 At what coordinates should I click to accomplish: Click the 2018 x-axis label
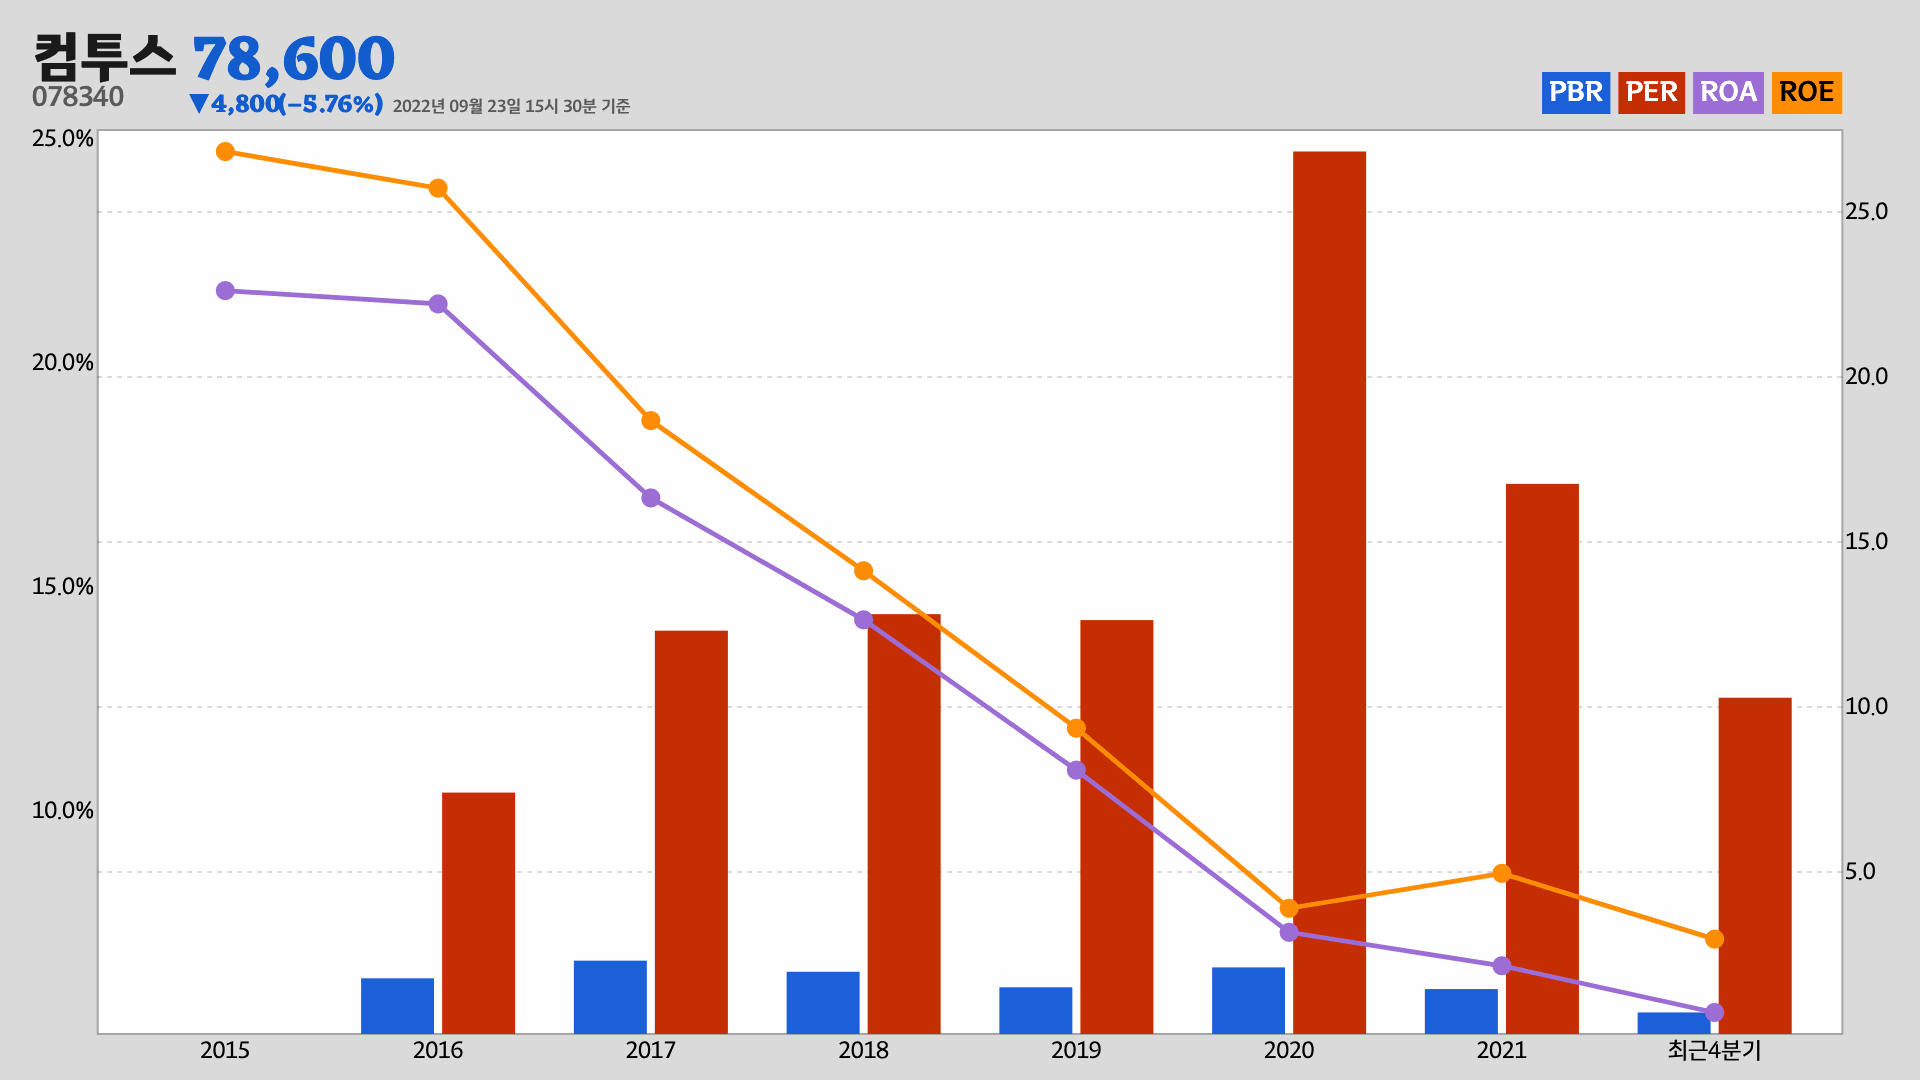point(863,1050)
